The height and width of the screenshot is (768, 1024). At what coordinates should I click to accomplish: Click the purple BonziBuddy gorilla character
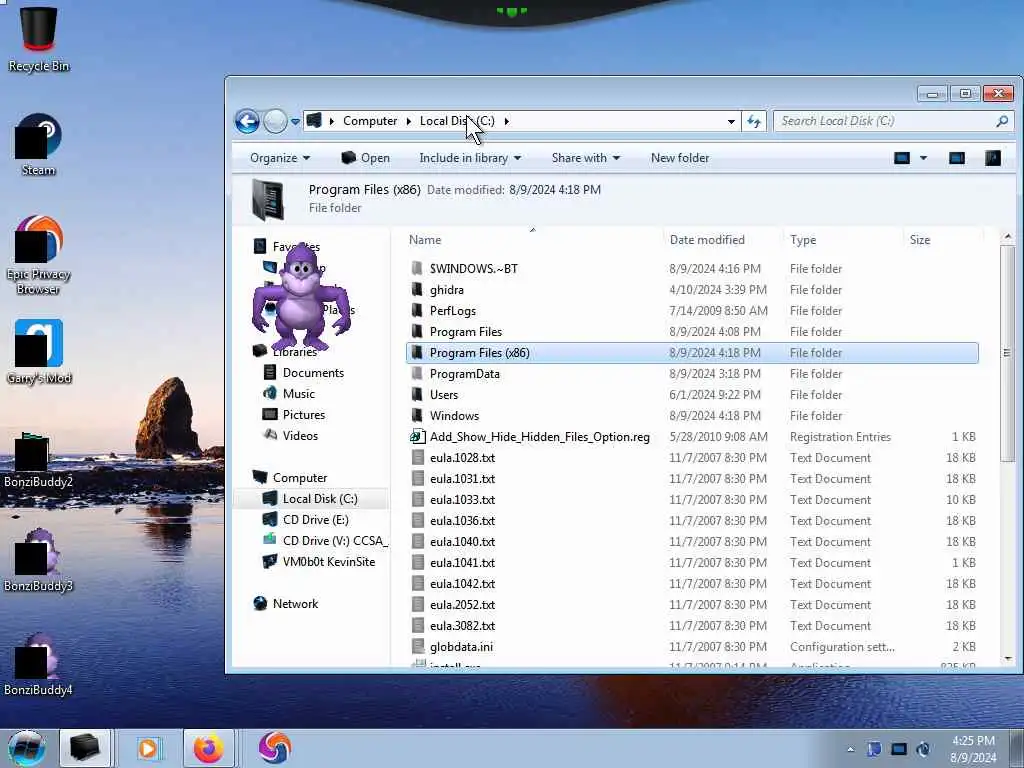point(302,297)
